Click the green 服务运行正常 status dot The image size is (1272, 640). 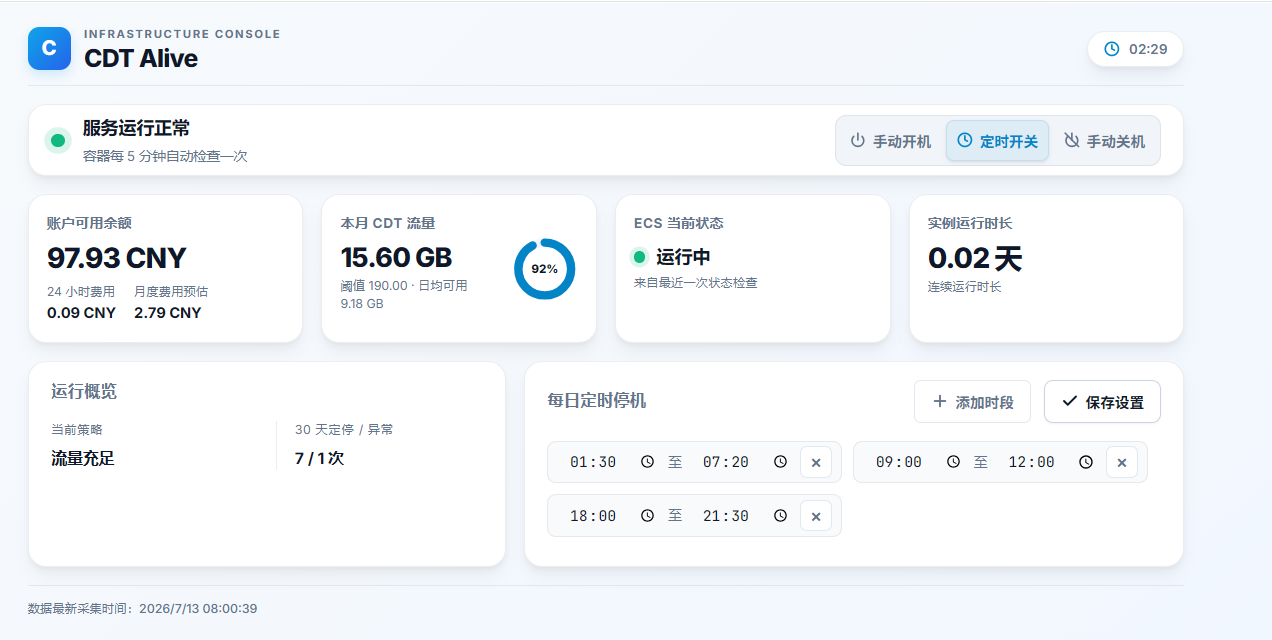pos(58,140)
